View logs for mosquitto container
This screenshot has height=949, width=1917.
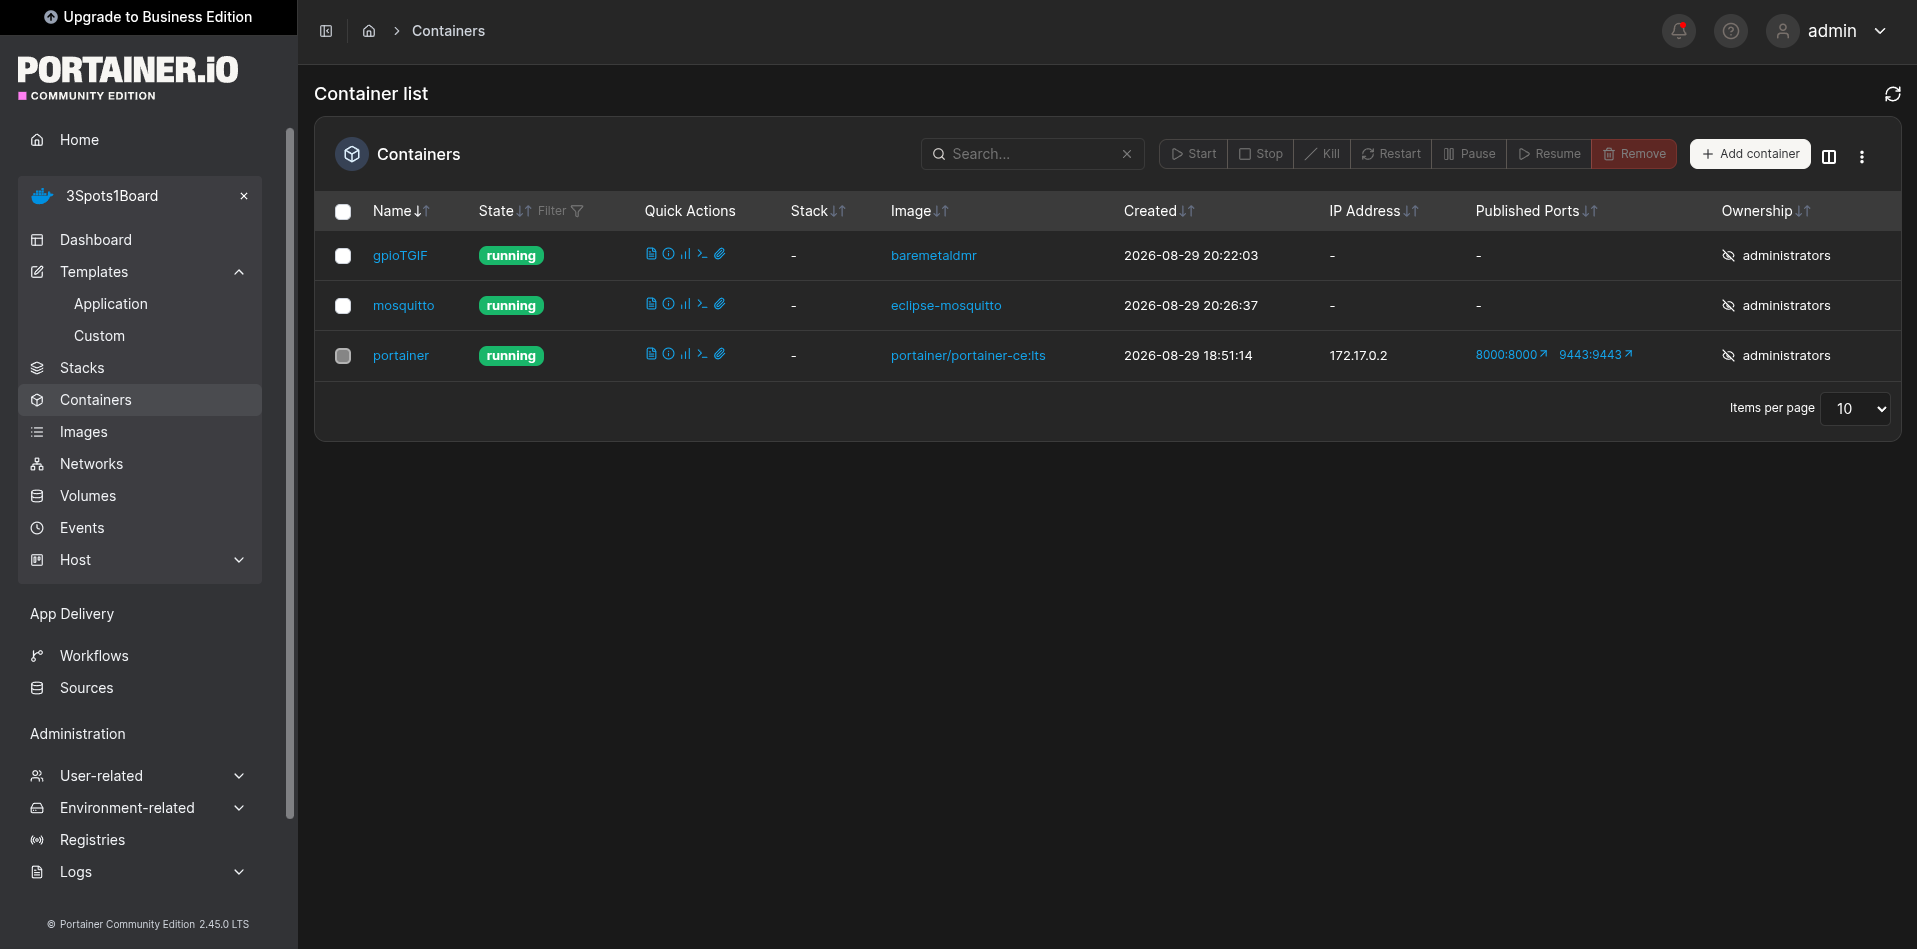pos(651,304)
